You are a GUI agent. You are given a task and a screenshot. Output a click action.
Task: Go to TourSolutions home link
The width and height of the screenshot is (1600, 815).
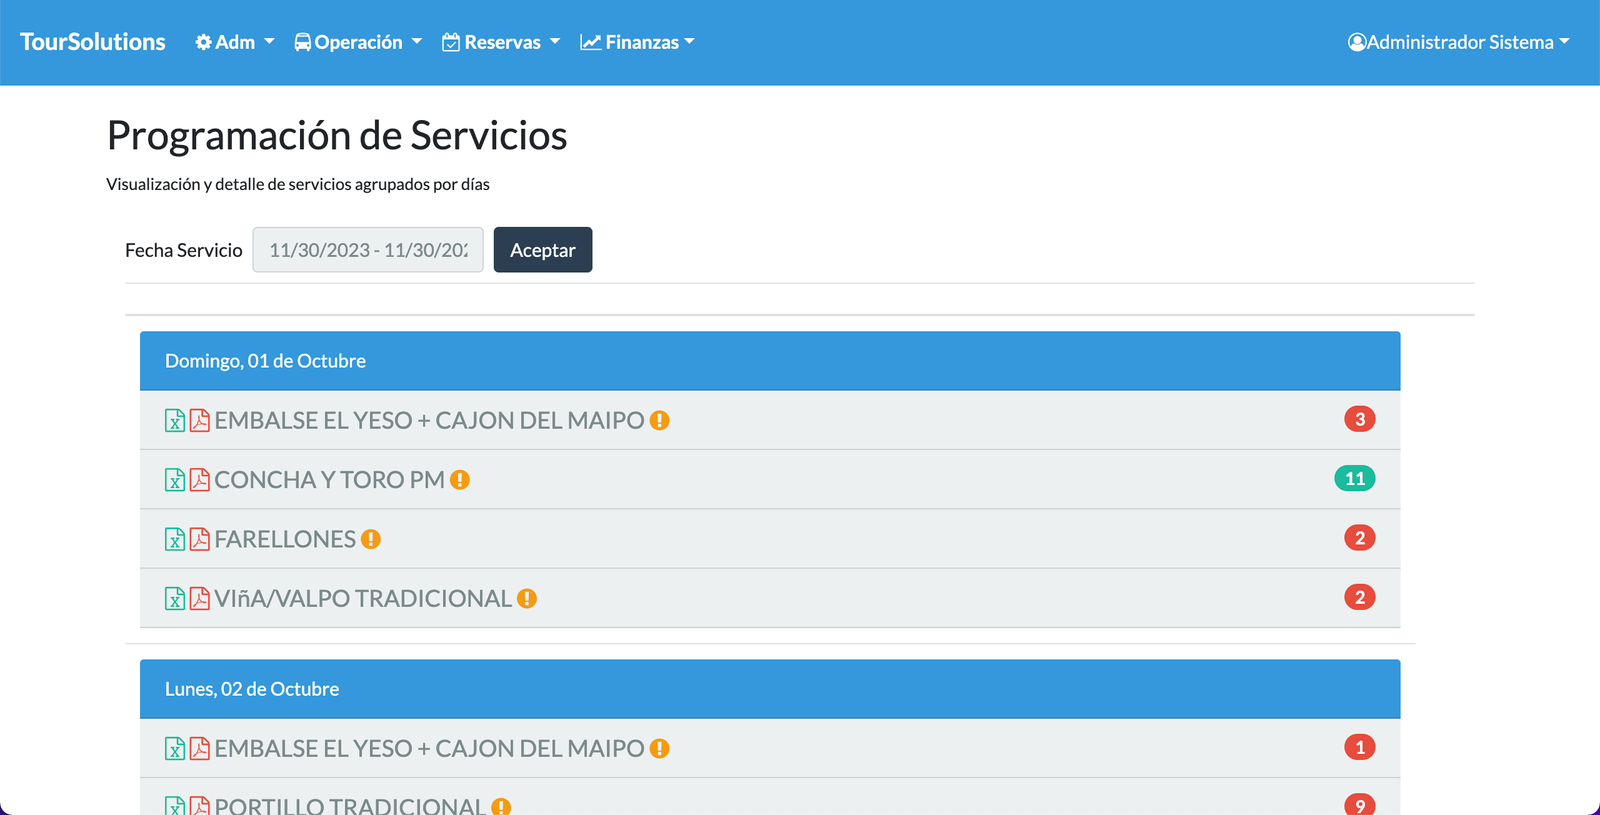(93, 42)
